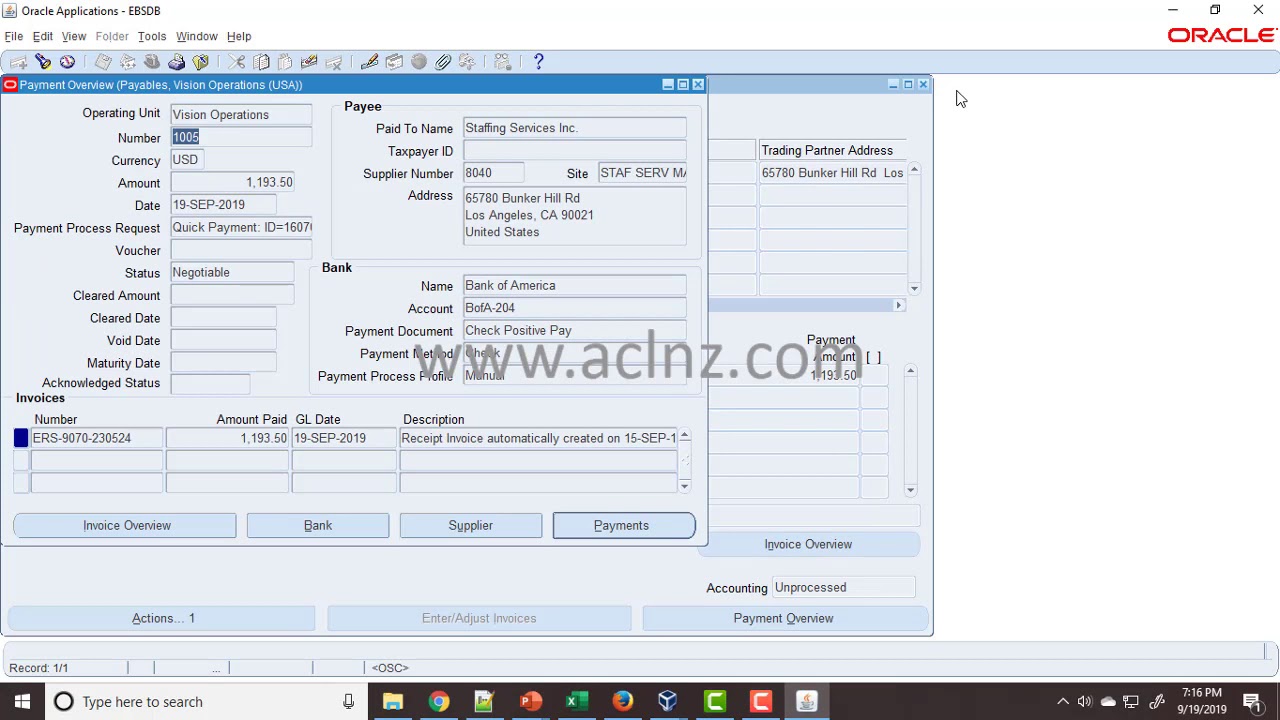Open the Help menu

coord(239,36)
